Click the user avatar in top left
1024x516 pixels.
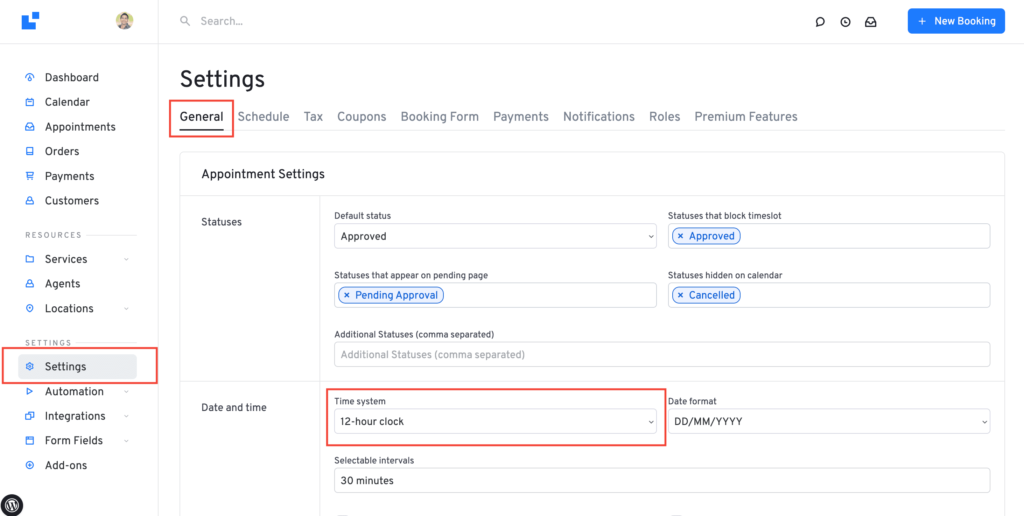point(124,21)
